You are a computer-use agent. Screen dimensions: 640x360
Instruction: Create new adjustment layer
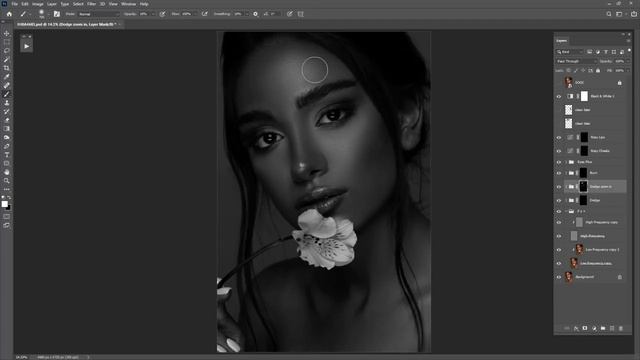[x=594, y=328]
